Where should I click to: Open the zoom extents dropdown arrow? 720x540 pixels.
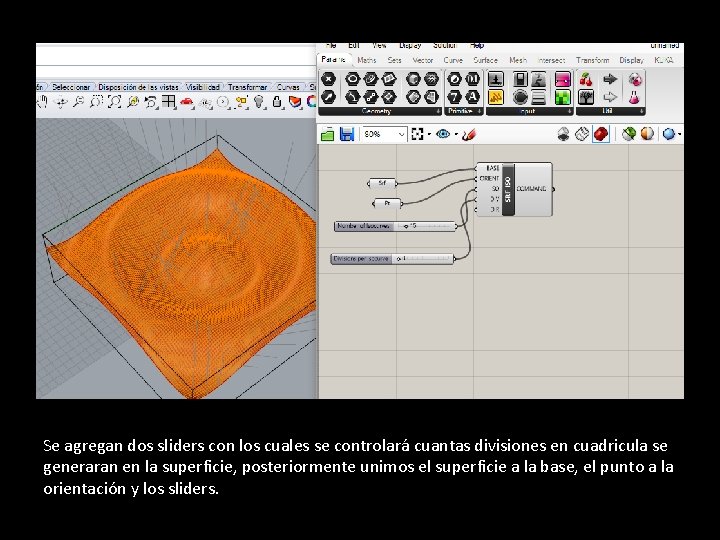(x=429, y=135)
